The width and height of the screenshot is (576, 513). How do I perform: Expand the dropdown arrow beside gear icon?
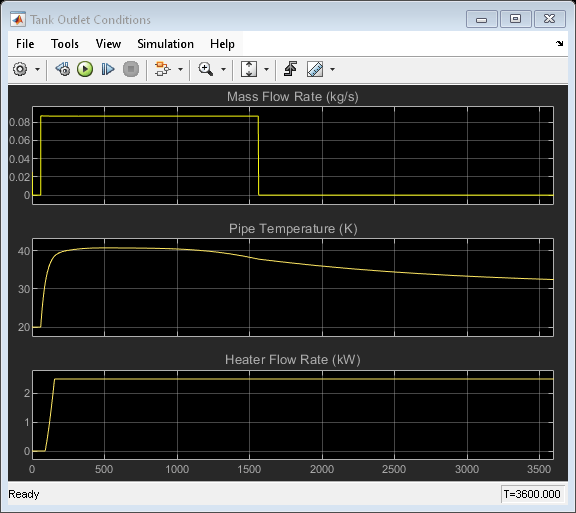tap(37, 69)
